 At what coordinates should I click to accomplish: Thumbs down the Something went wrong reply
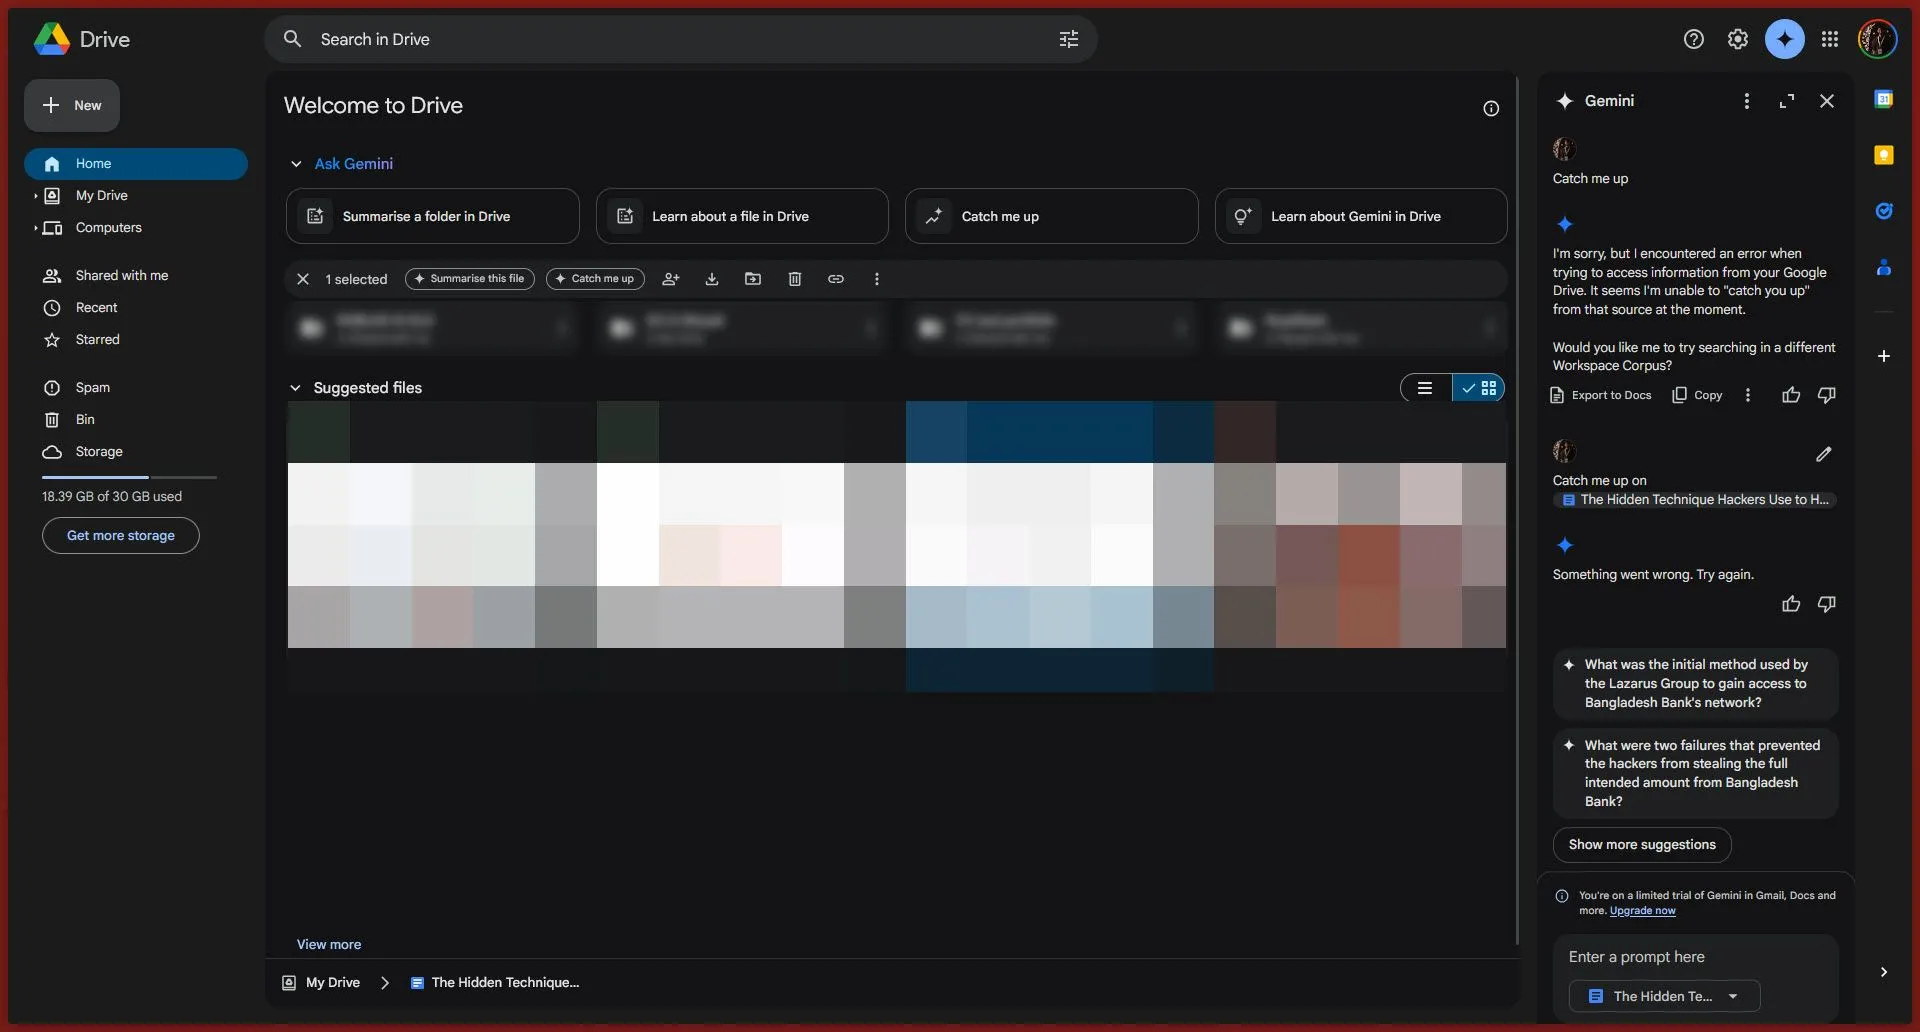(x=1826, y=604)
